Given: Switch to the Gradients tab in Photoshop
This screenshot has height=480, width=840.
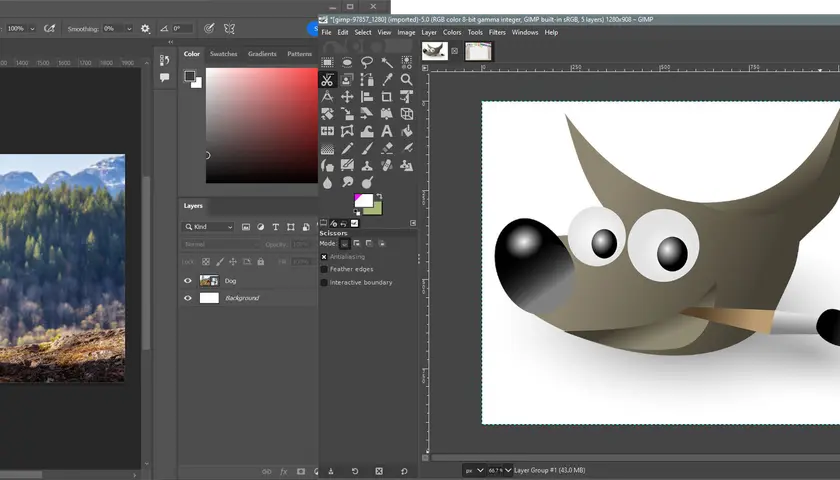Looking at the screenshot, I should pyautogui.click(x=262, y=54).
